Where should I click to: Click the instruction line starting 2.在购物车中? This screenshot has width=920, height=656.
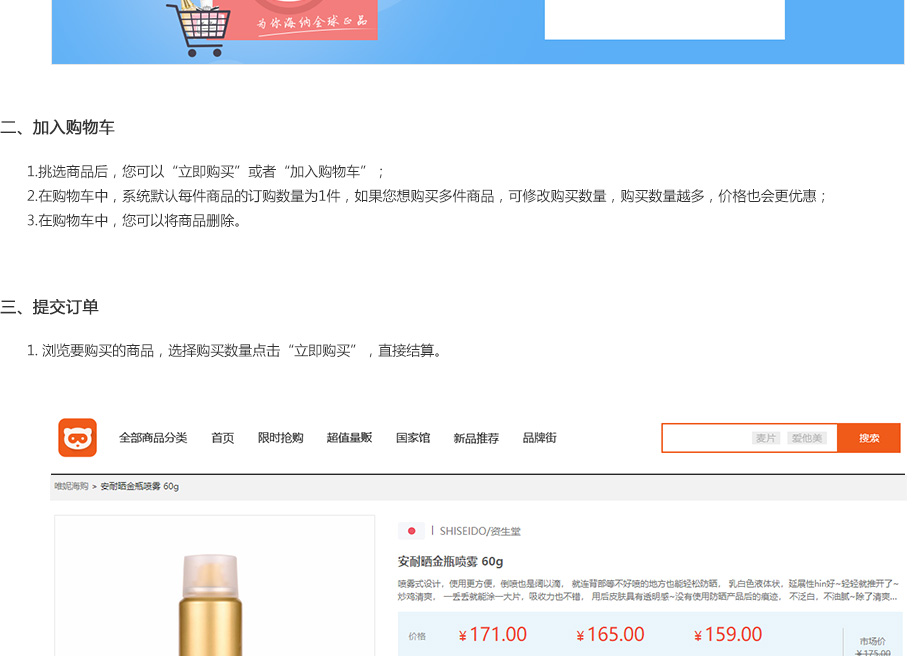(427, 196)
